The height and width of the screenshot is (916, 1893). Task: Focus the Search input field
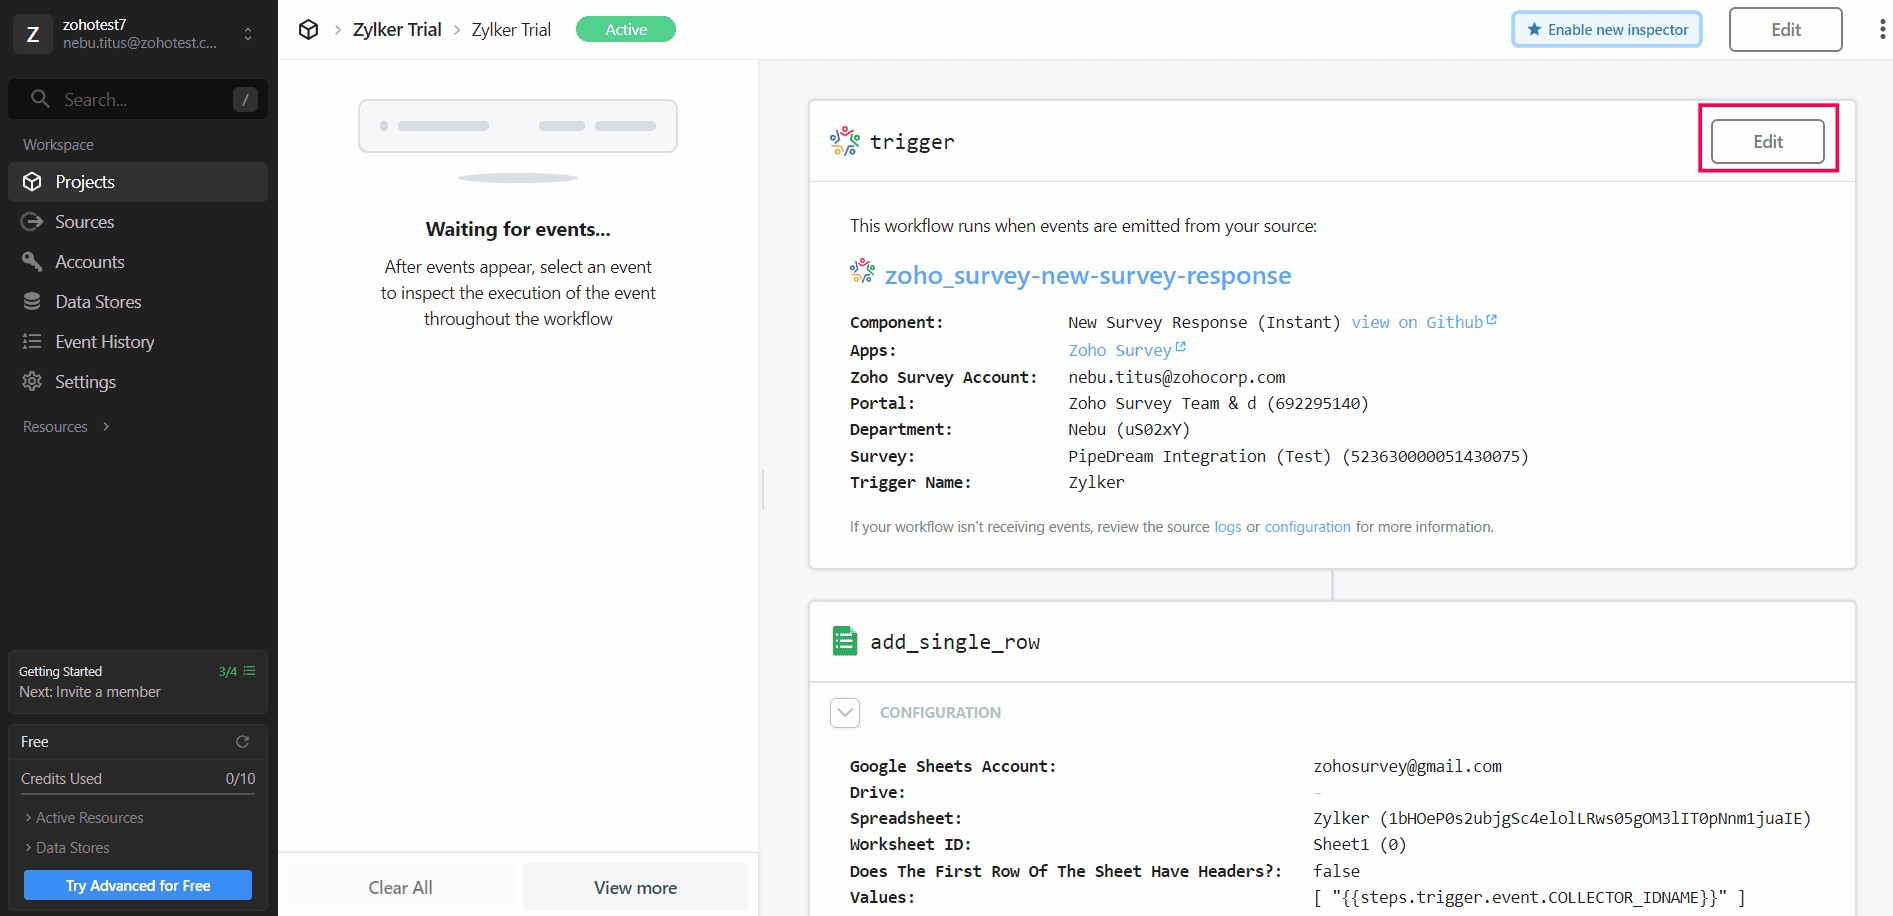pyautogui.click(x=138, y=99)
